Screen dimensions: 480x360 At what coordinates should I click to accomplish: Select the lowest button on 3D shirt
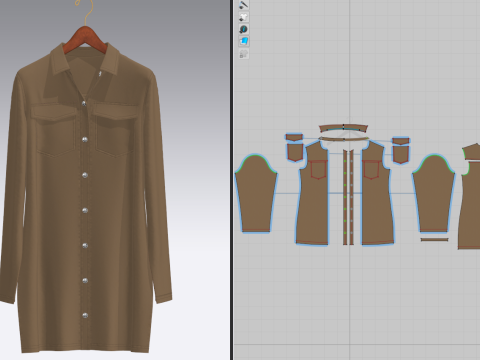point(85,315)
